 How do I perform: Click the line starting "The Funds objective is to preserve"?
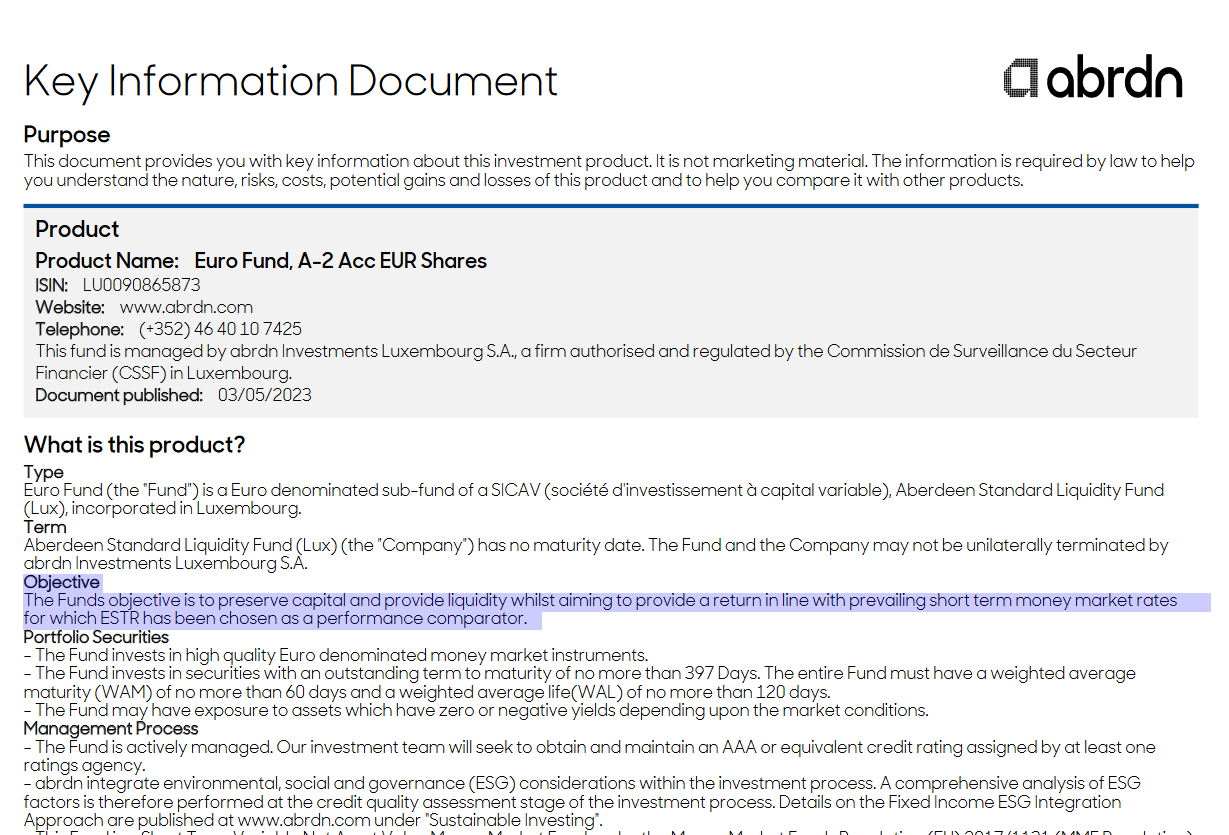(x=601, y=601)
